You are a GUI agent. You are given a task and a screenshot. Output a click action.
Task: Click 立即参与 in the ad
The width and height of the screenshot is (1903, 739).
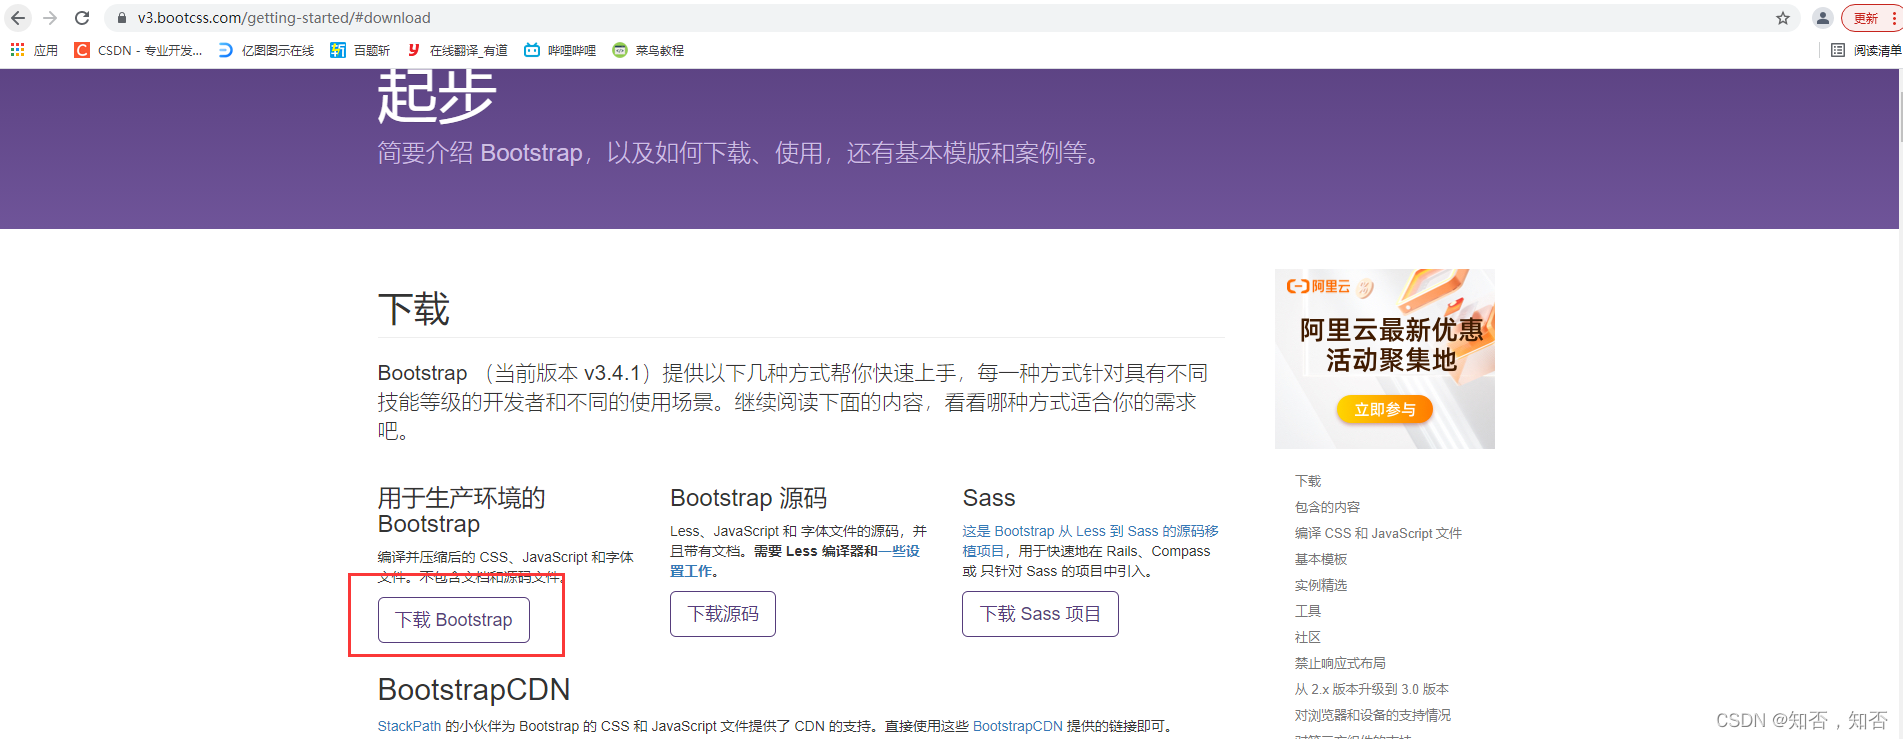1385,409
